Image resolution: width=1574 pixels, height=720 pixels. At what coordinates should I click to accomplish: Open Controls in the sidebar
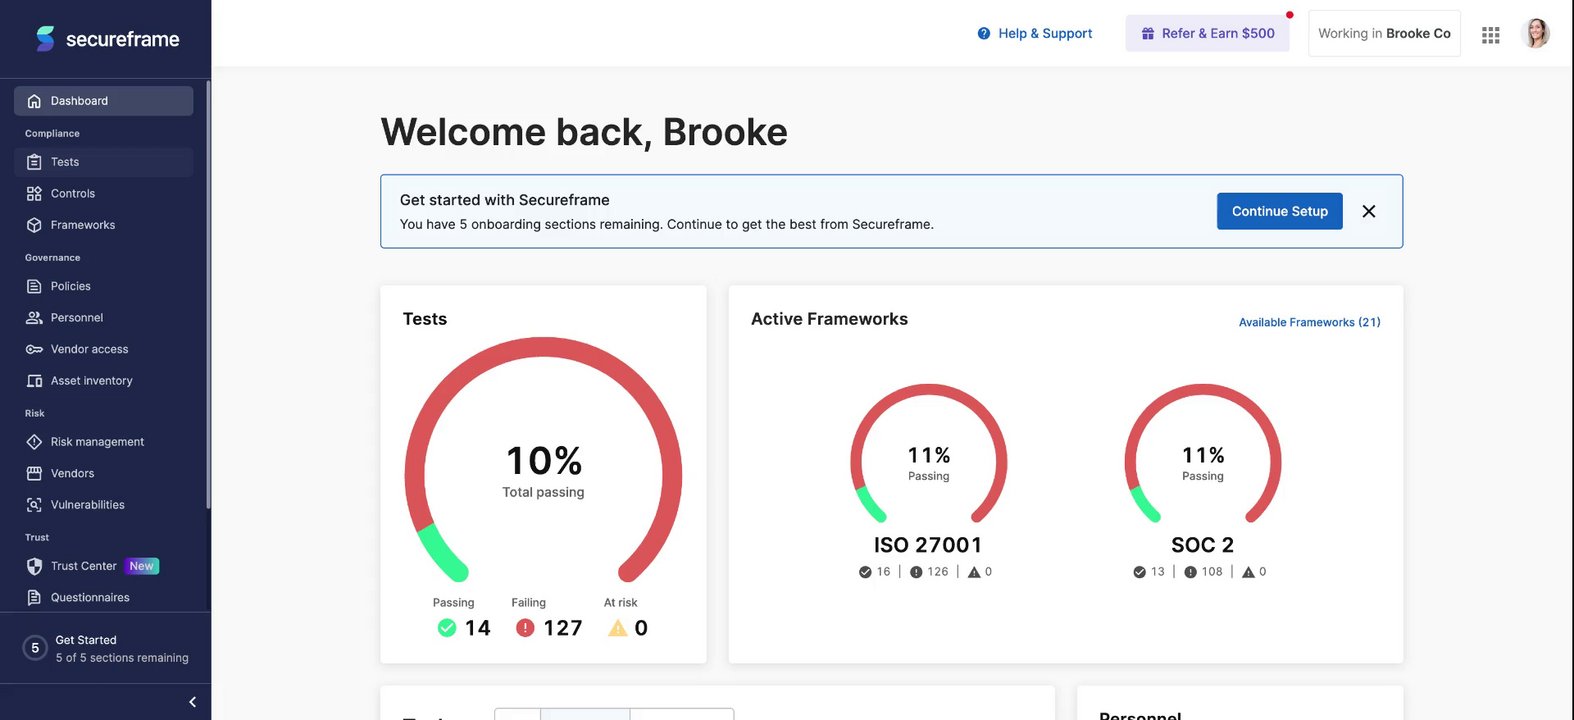104,193
